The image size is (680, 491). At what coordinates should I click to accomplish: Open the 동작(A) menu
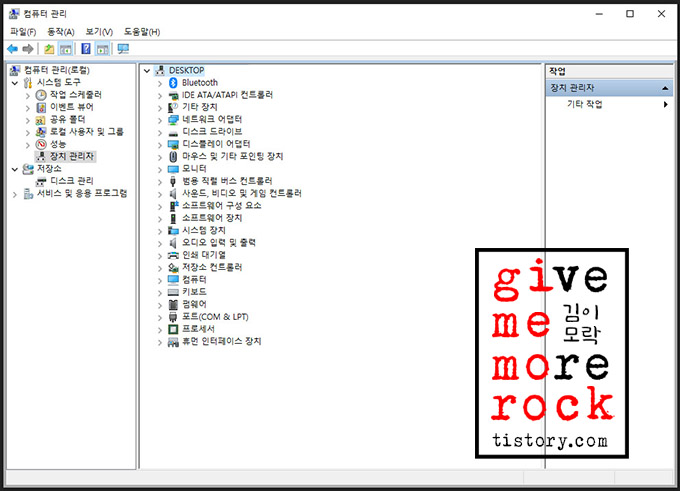61,32
